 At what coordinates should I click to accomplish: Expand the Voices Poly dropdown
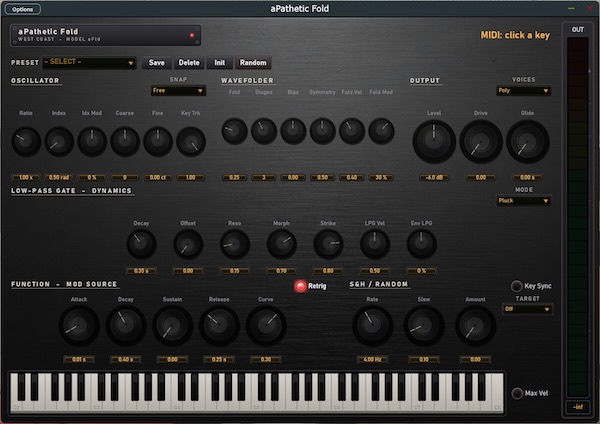[x=523, y=91]
